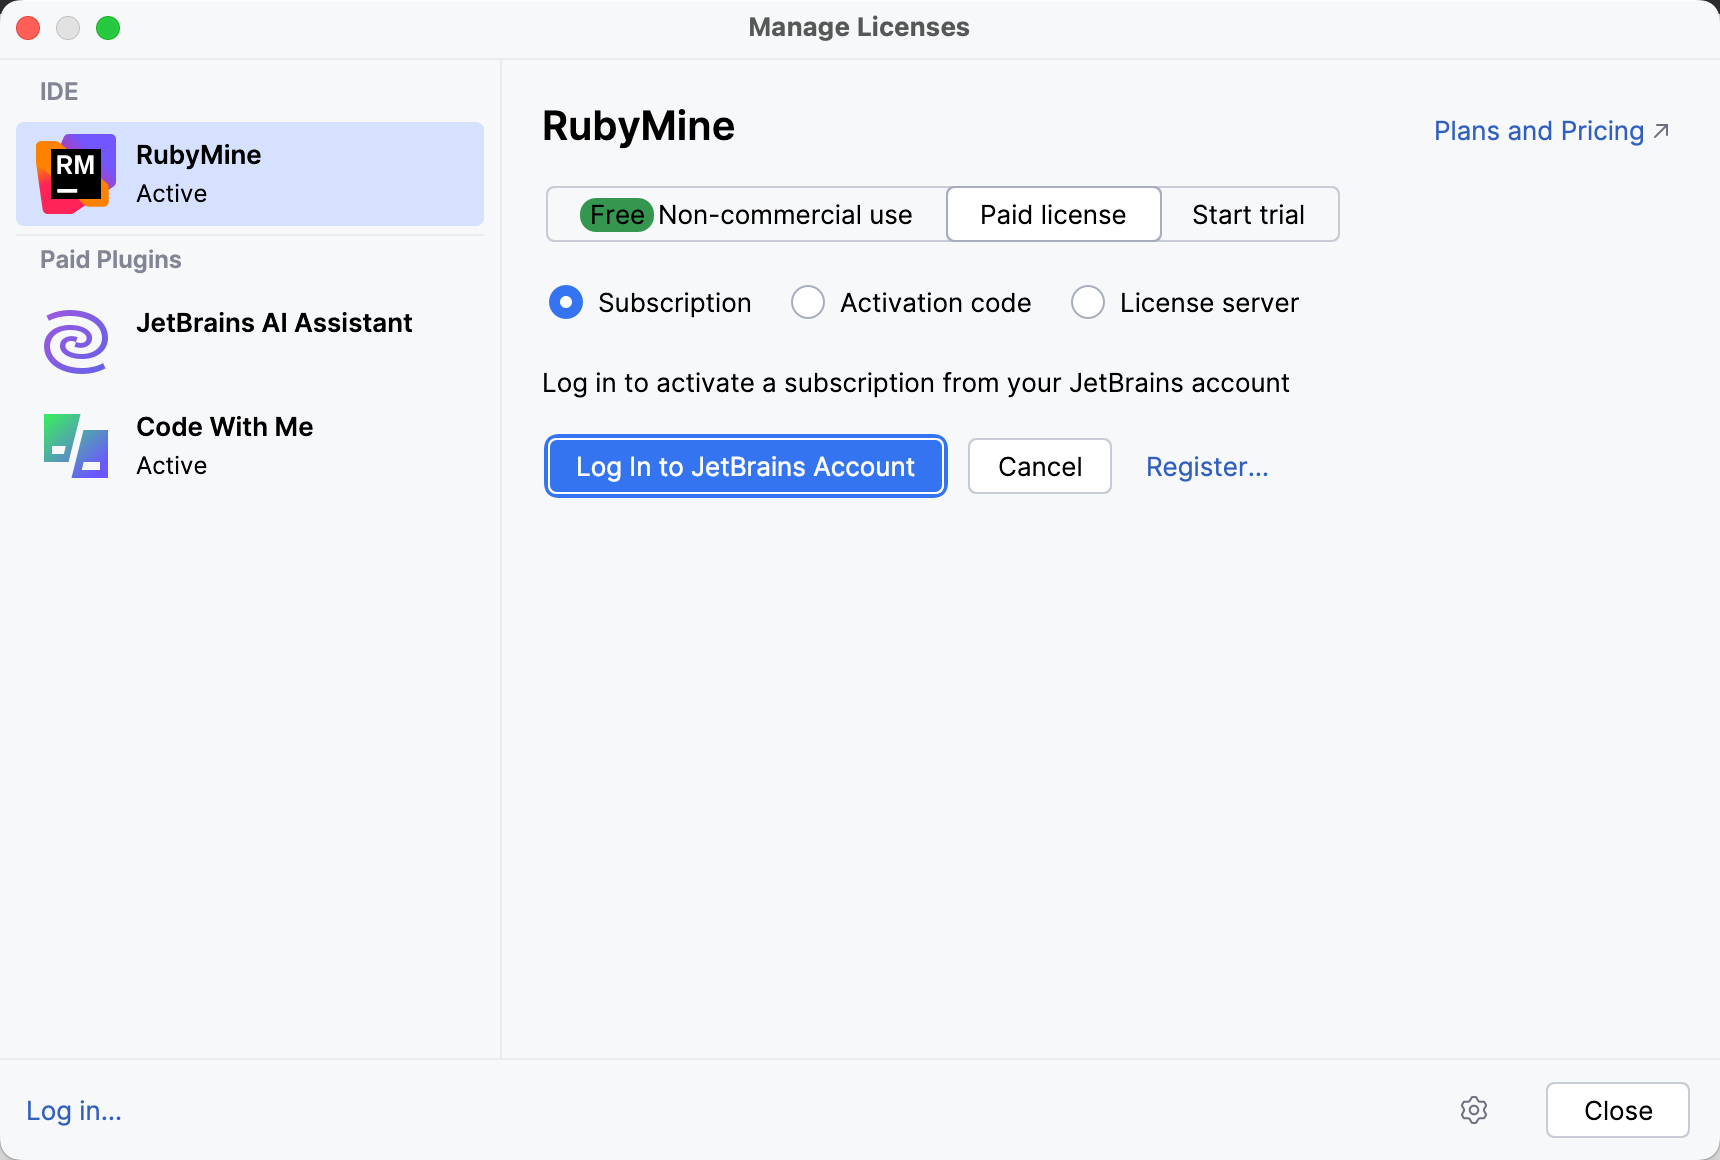Click the external link arrow beside Plans and Pricing
The image size is (1720, 1160).
pyautogui.click(x=1661, y=129)
